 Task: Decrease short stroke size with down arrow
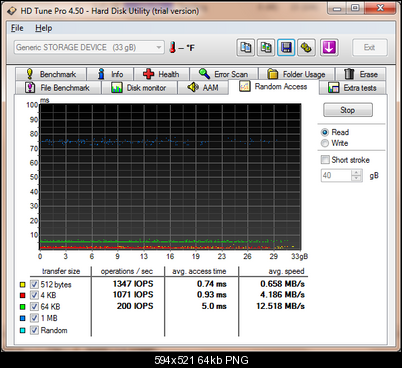click(x=356, y=178)
